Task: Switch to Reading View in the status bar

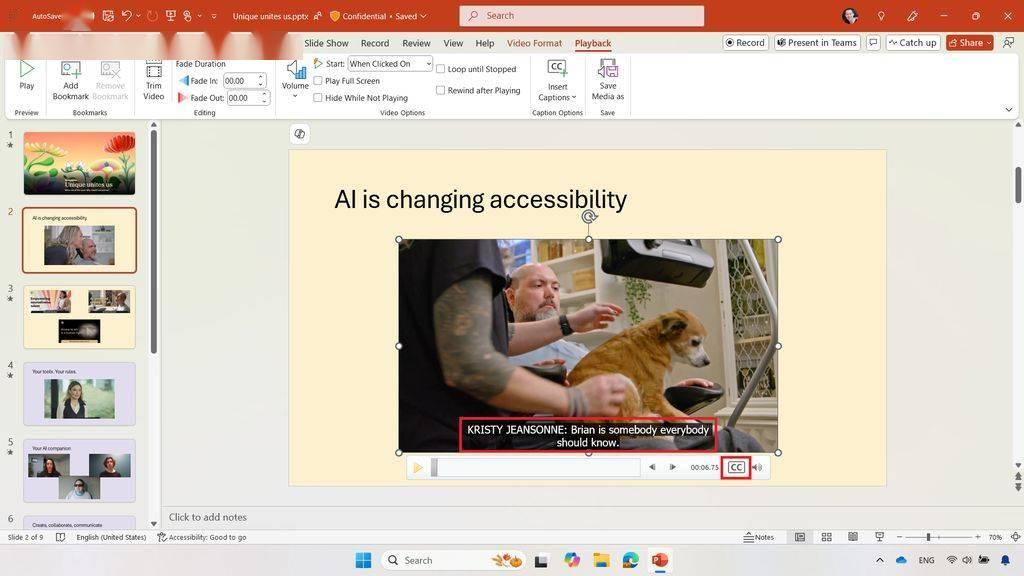Action: pyautogui.click(x=853, y=537)
